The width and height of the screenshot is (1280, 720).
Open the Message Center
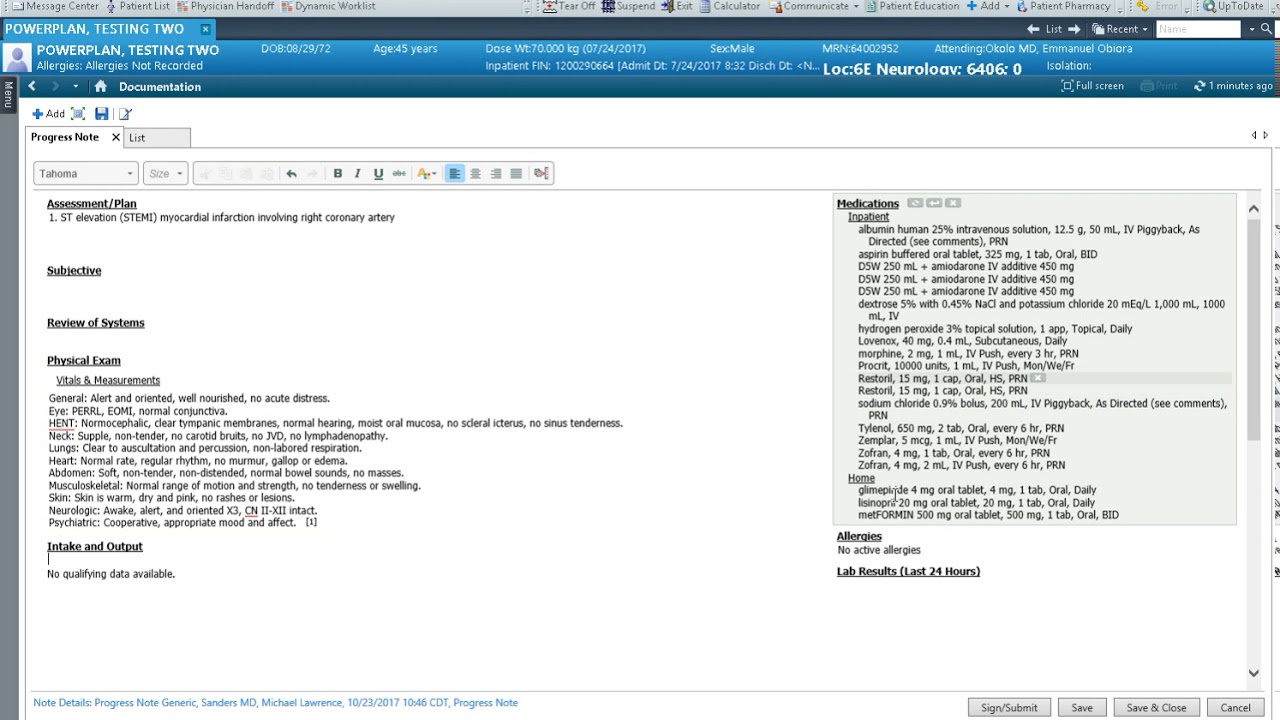(55, 6)
